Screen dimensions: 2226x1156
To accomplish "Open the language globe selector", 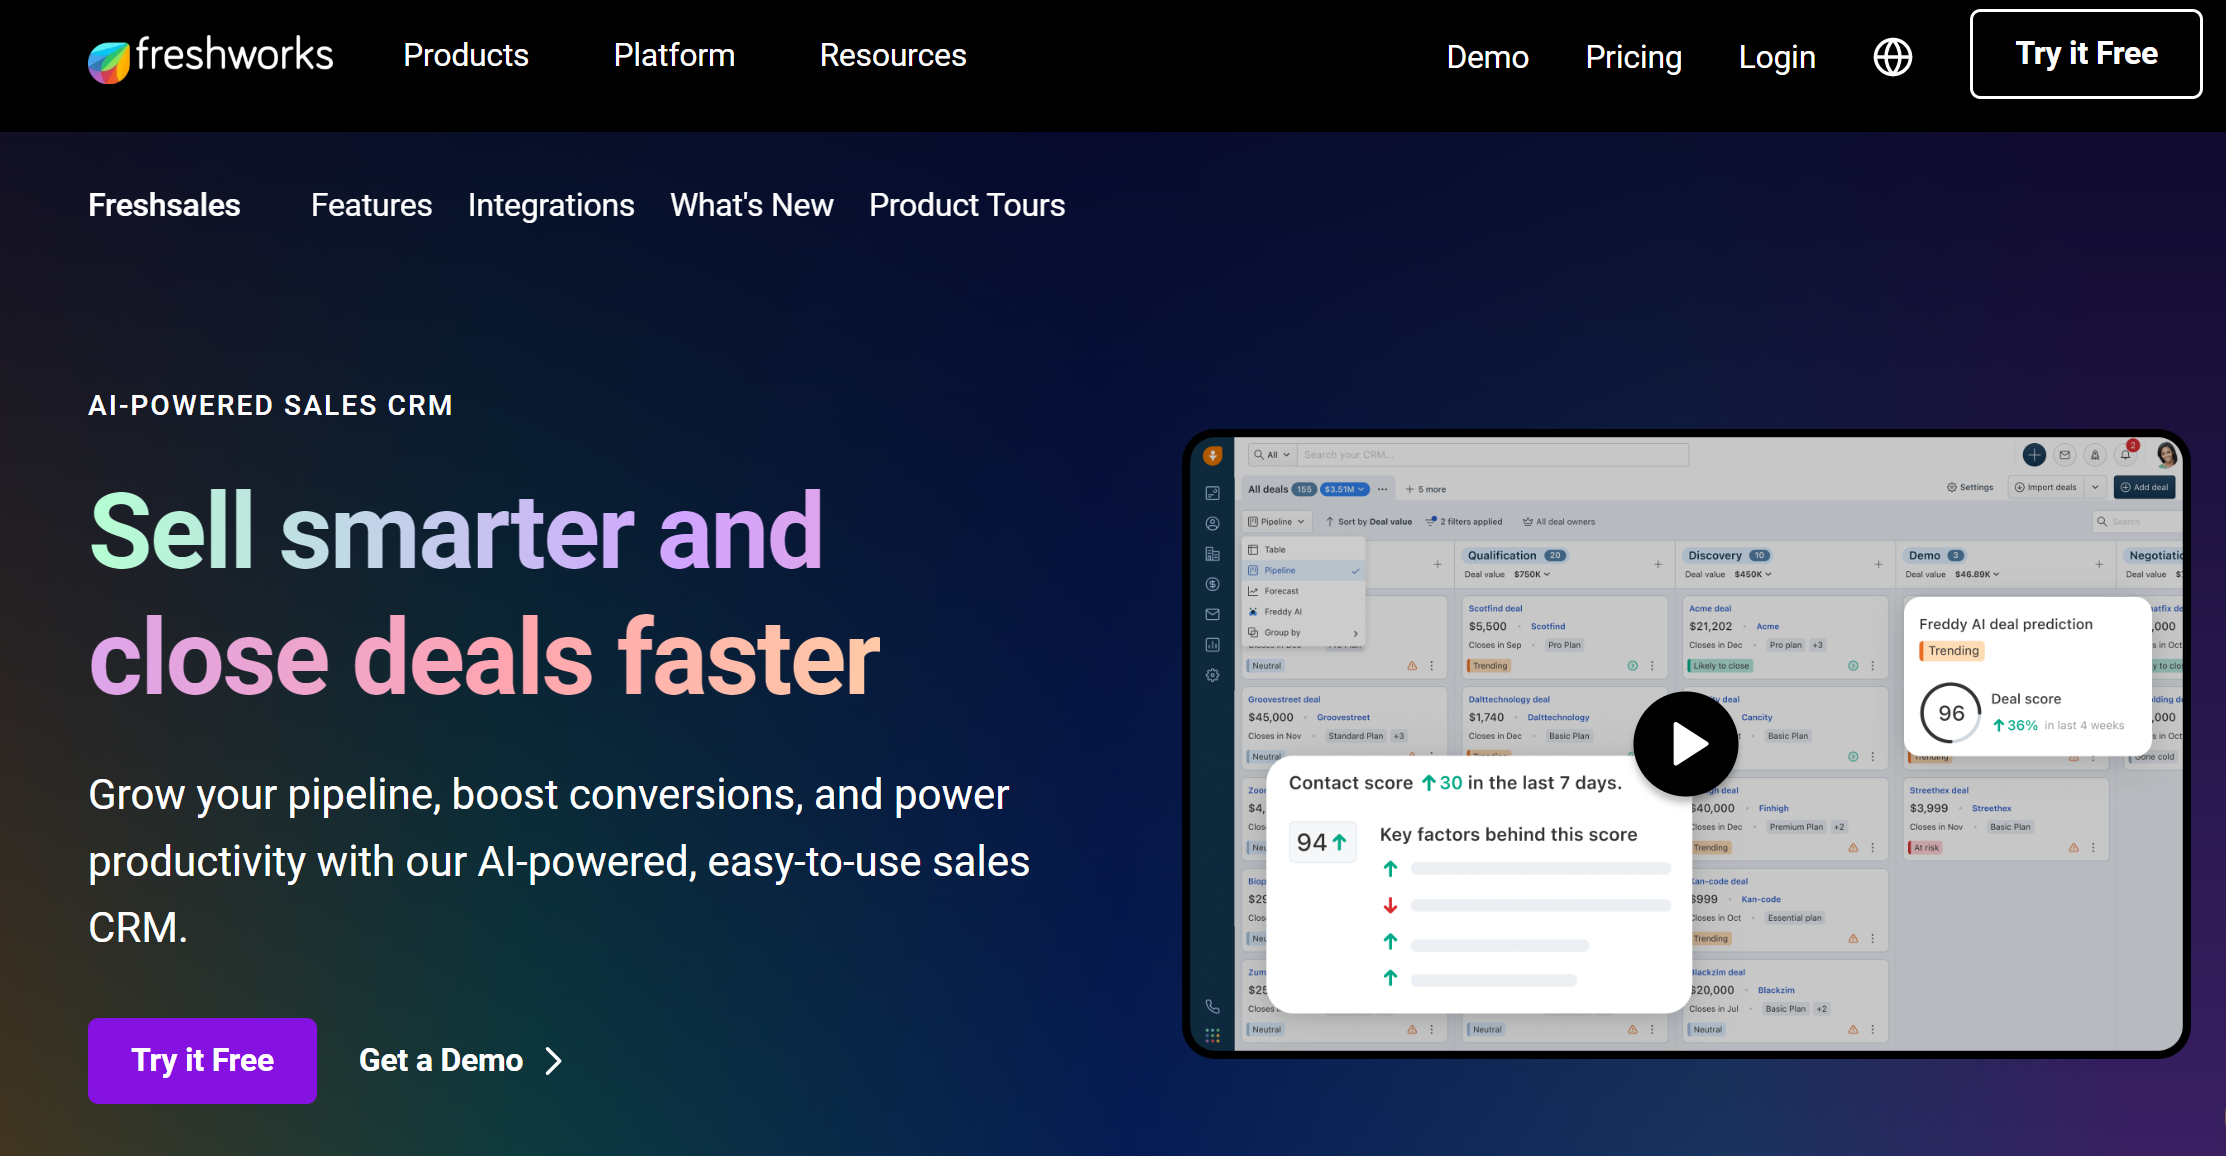I will tap(1892, 57).
